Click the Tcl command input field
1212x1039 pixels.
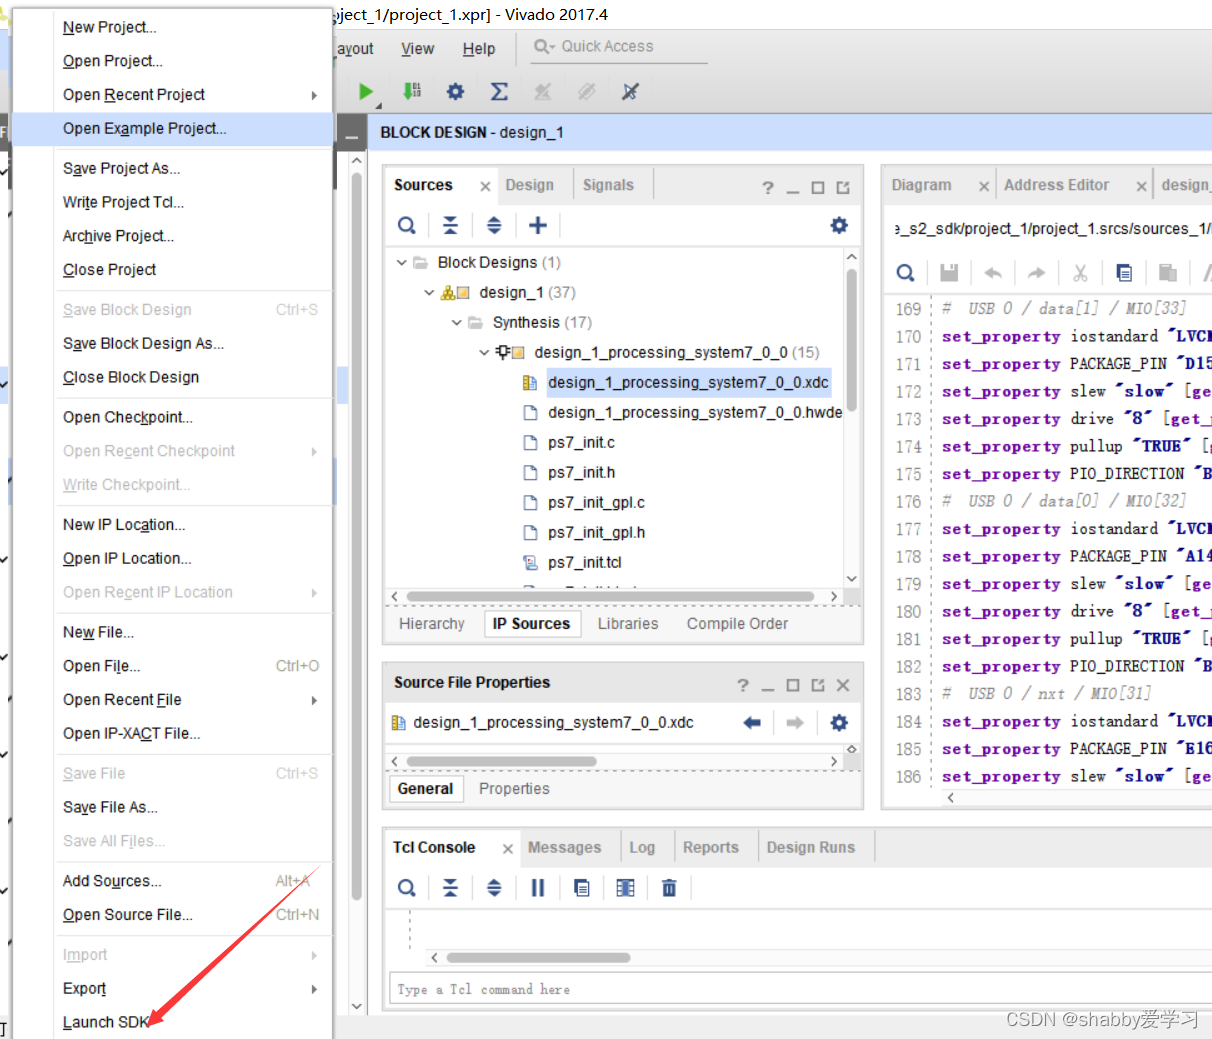click(803, 989)
